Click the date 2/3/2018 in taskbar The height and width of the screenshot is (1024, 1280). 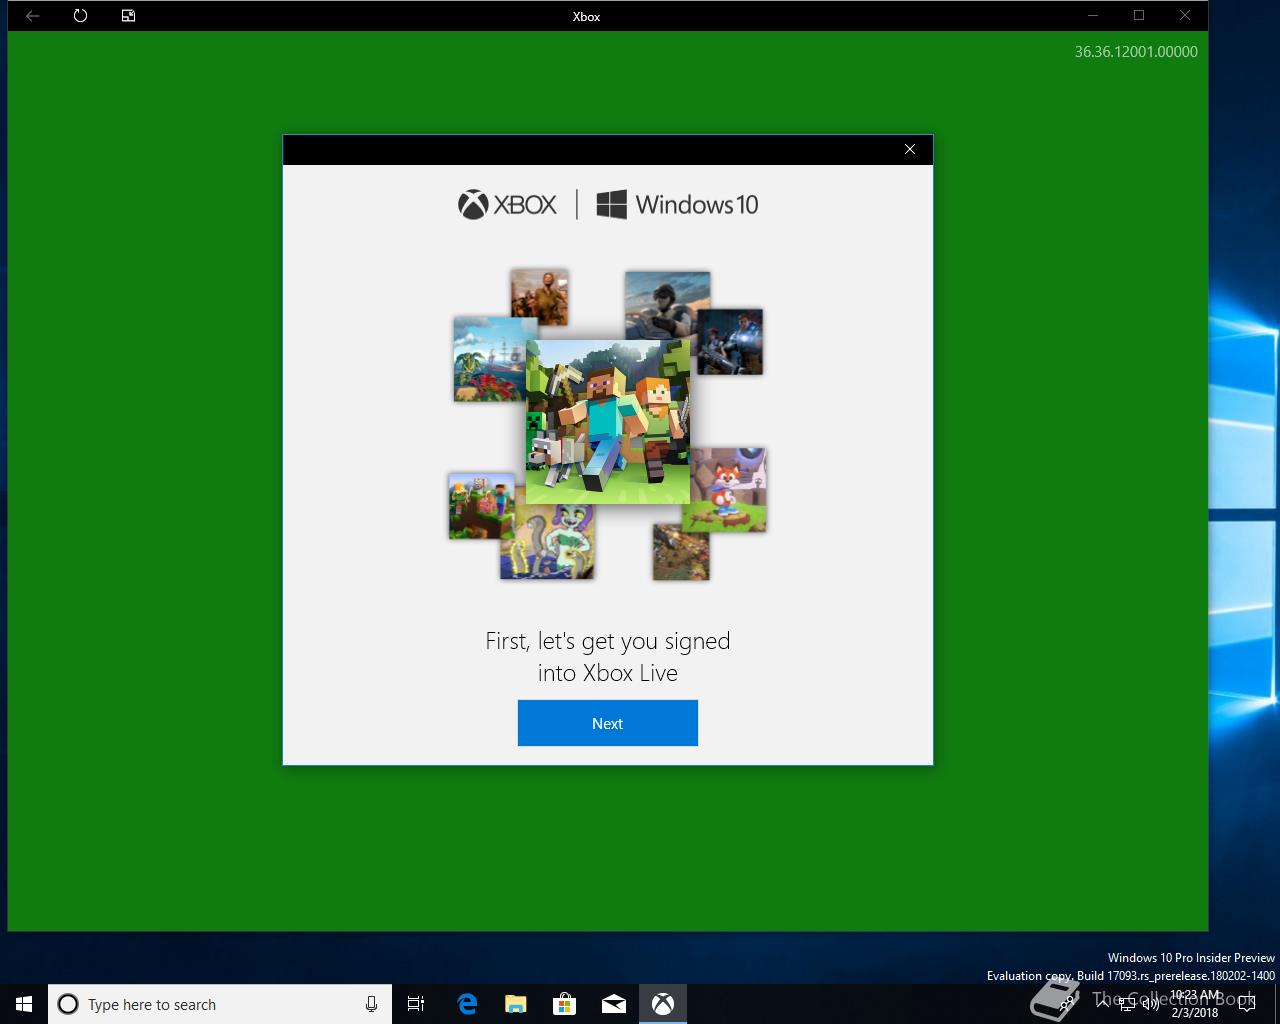1195,1012
